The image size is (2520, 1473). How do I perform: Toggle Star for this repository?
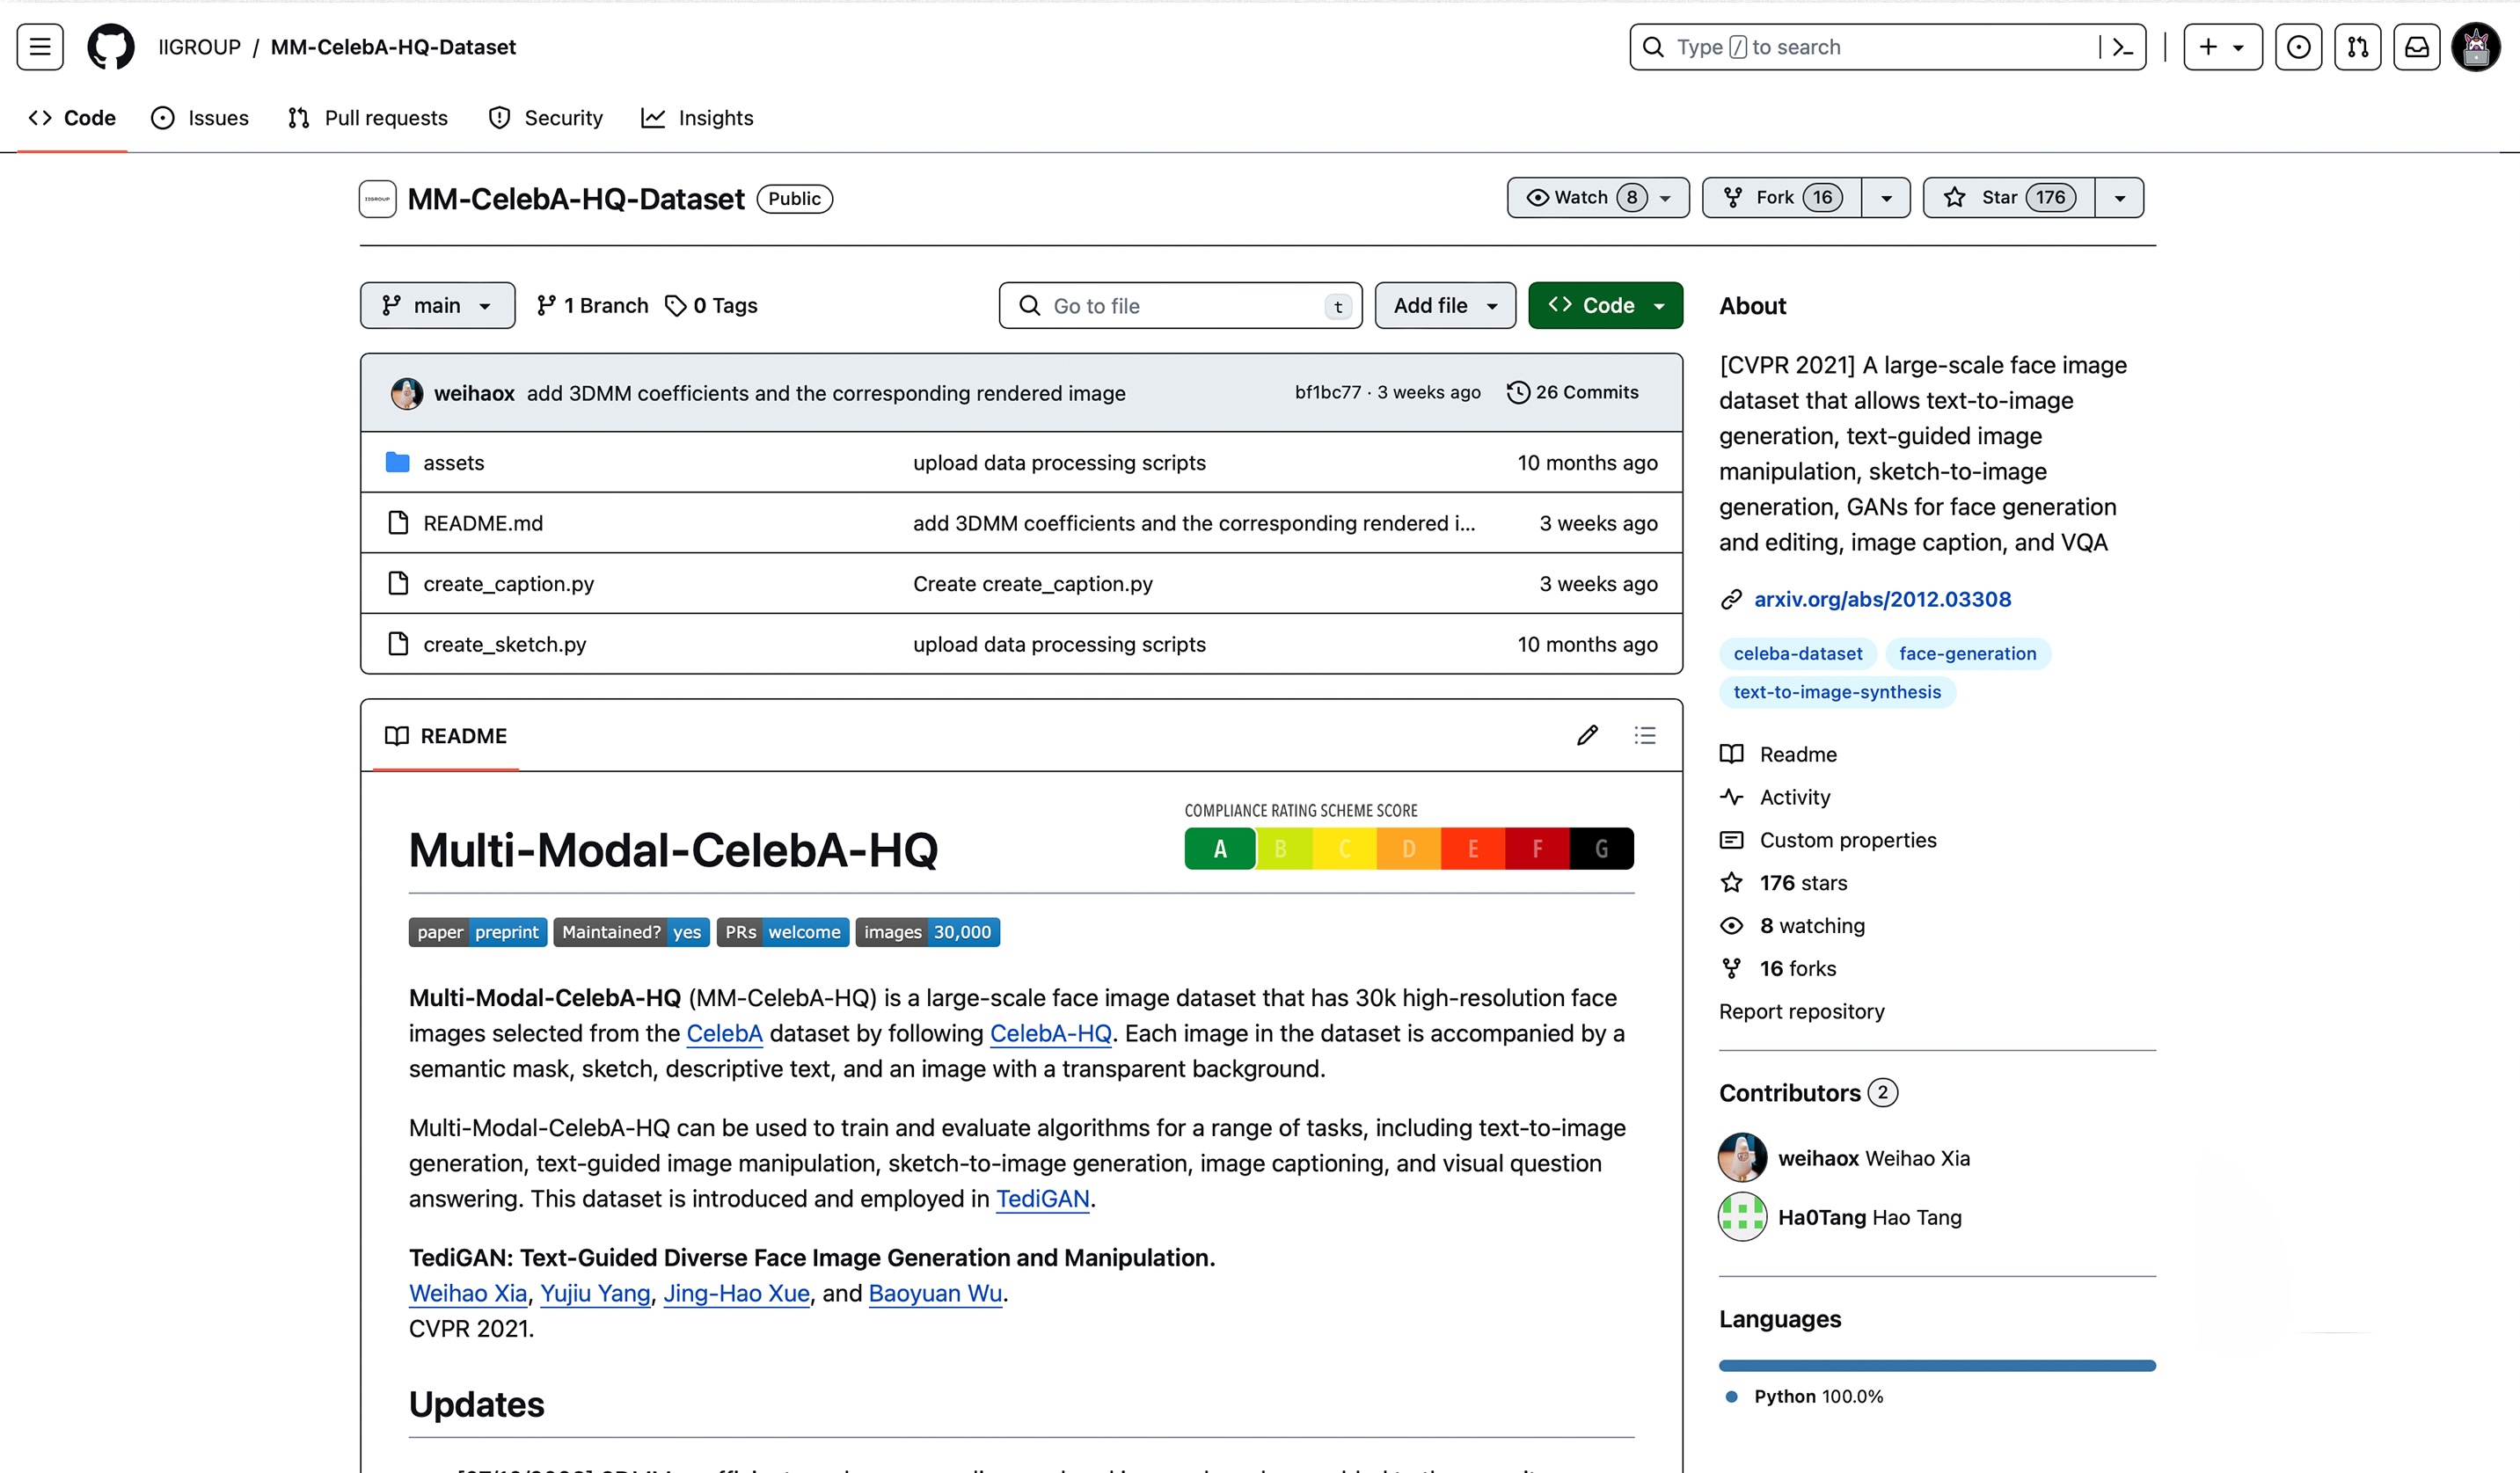2008,198
